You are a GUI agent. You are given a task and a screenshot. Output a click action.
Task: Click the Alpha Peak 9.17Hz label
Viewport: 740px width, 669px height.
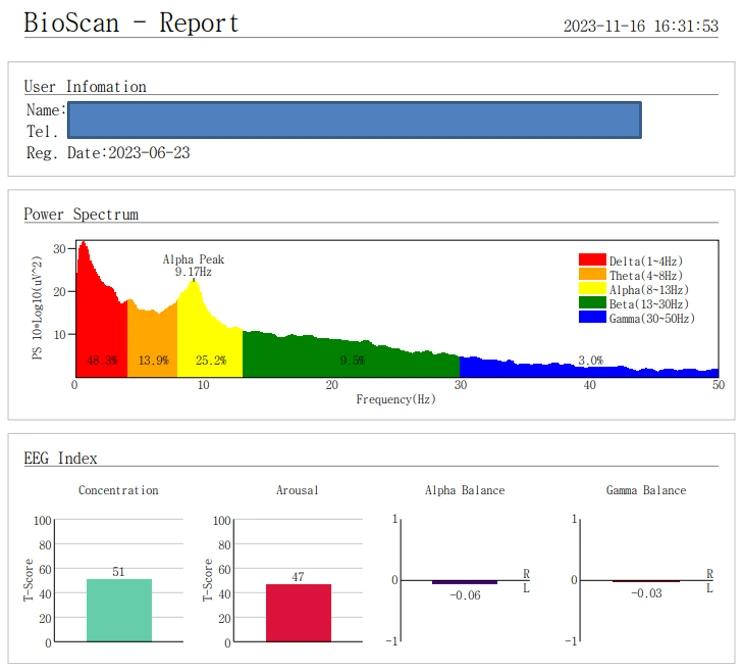coord(193,266)
